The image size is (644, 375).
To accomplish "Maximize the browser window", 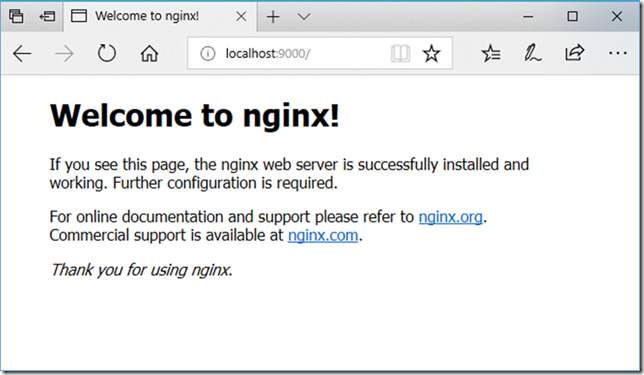I will [573, 16].
